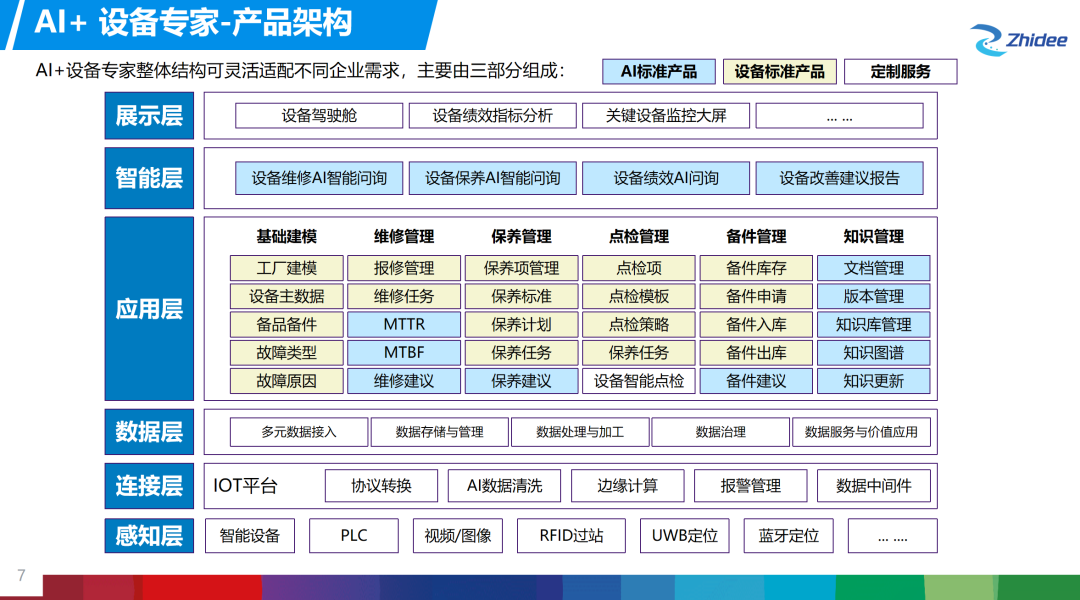The height and width of the screenshot is (600, 1080).
Task: Click the 定制服务 legend box
Action: (900, 72)
